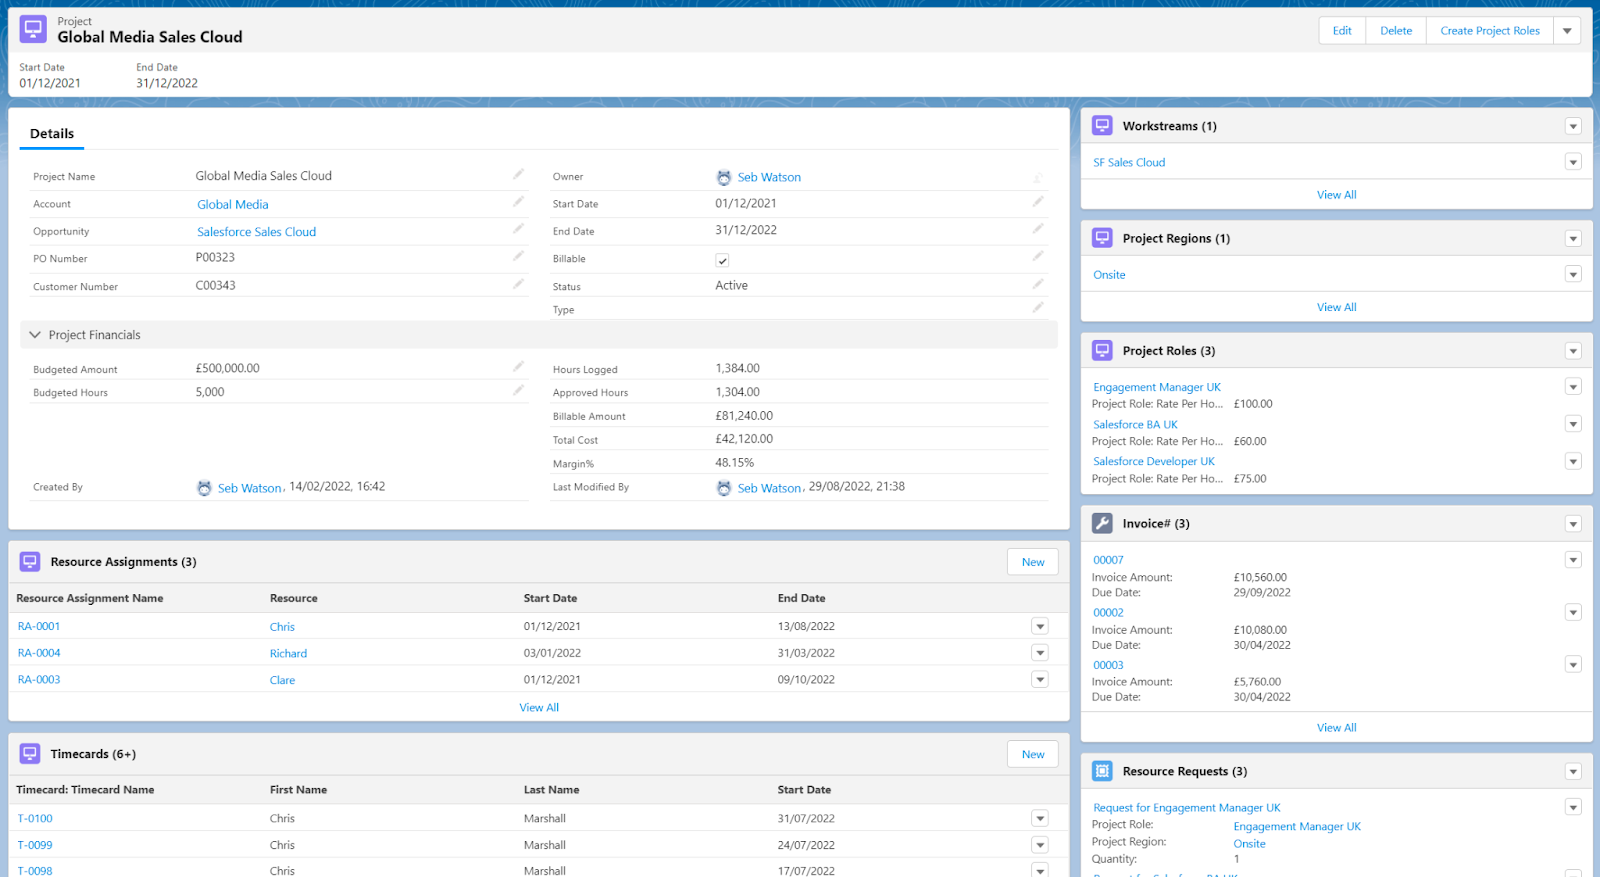
Task: Click the Billable Amount value £81,240.00
Action: click(x=744, y=416)
